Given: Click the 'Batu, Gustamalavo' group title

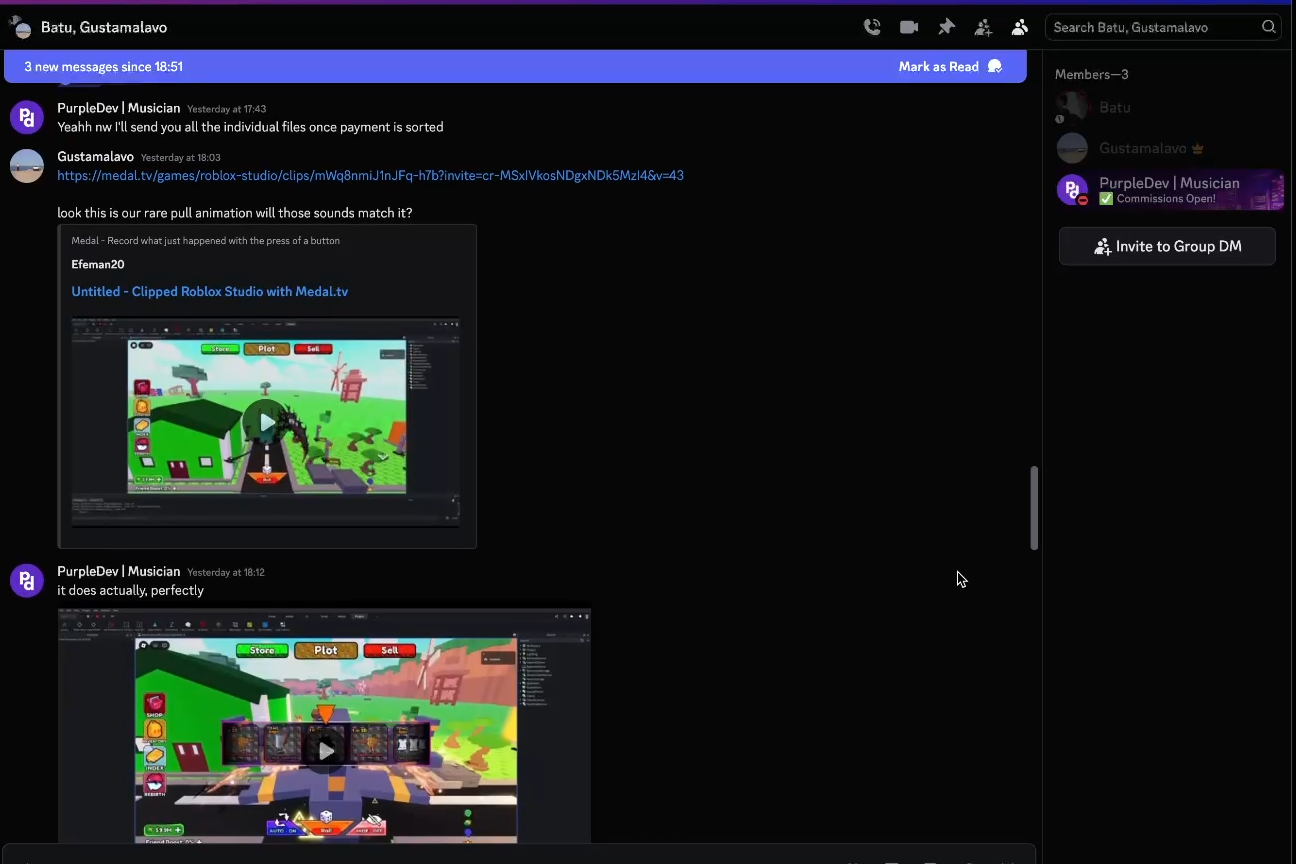Looking at the screenshot, I should pos(104,27).
